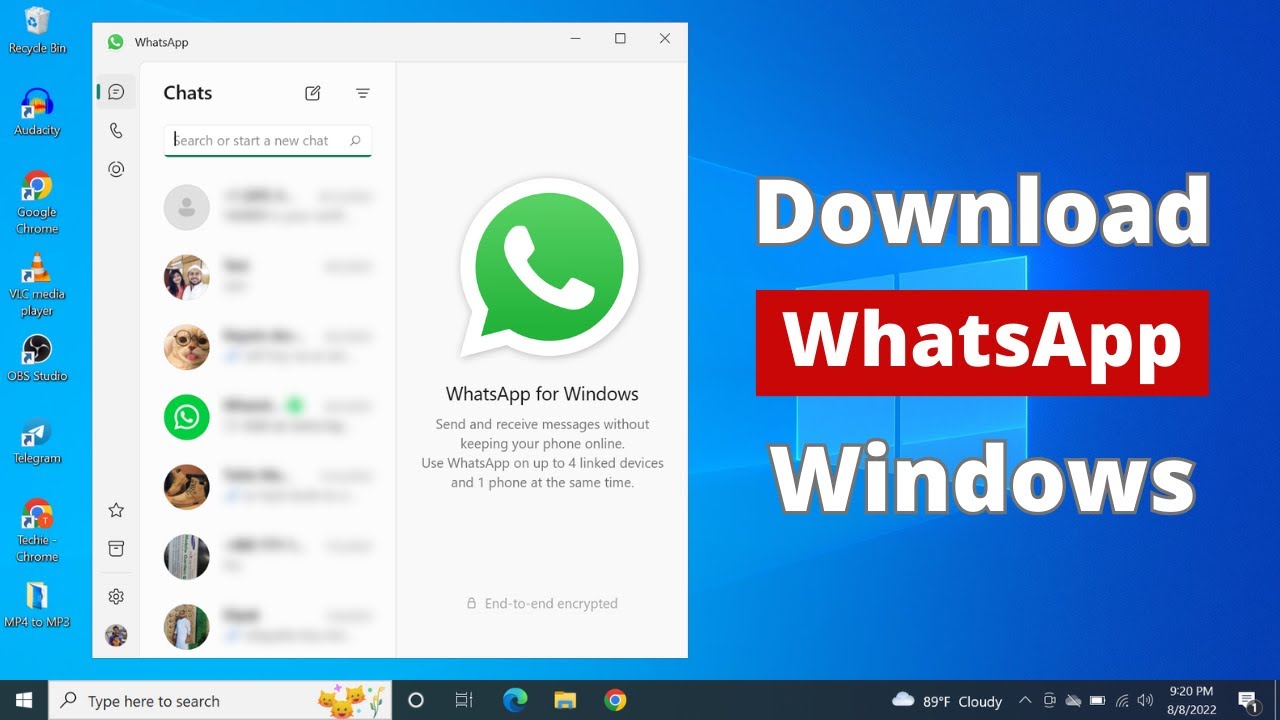Open the Techie - Chrome desktop shortcut
Screen dimensions: 1280x720
point(37,531)
